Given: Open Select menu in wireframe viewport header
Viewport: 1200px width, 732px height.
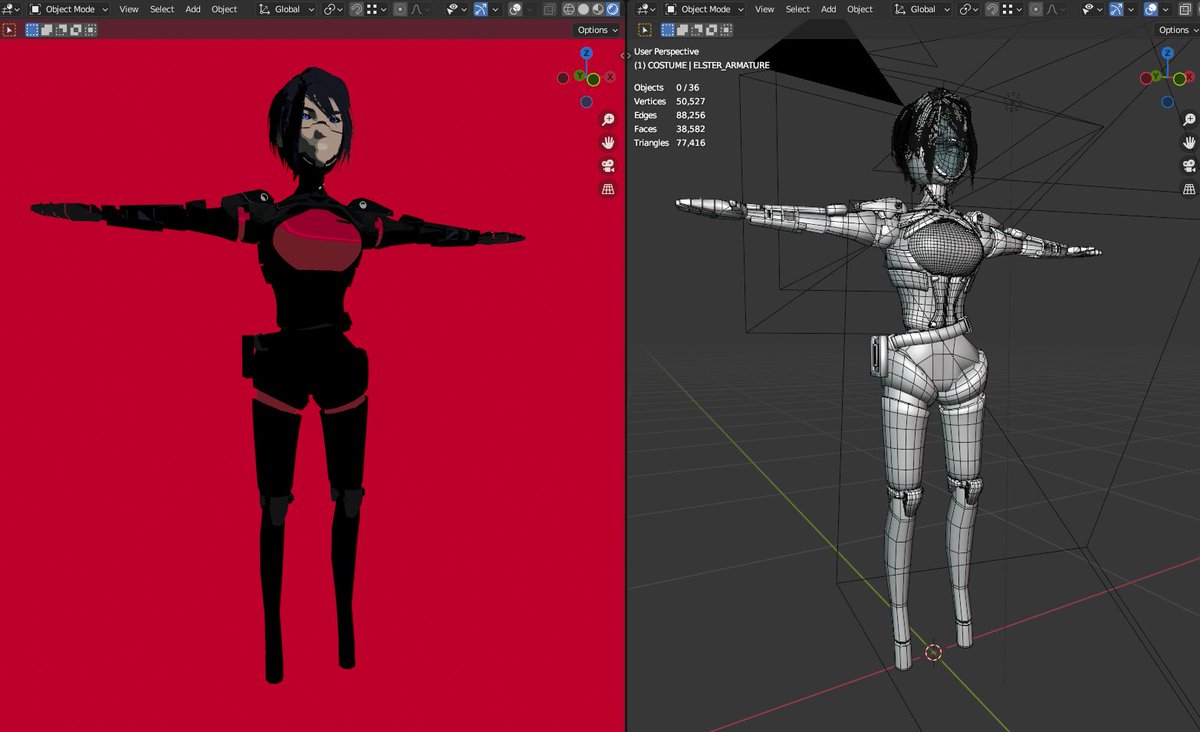Looking at the screenshot, I should (798, 9).
